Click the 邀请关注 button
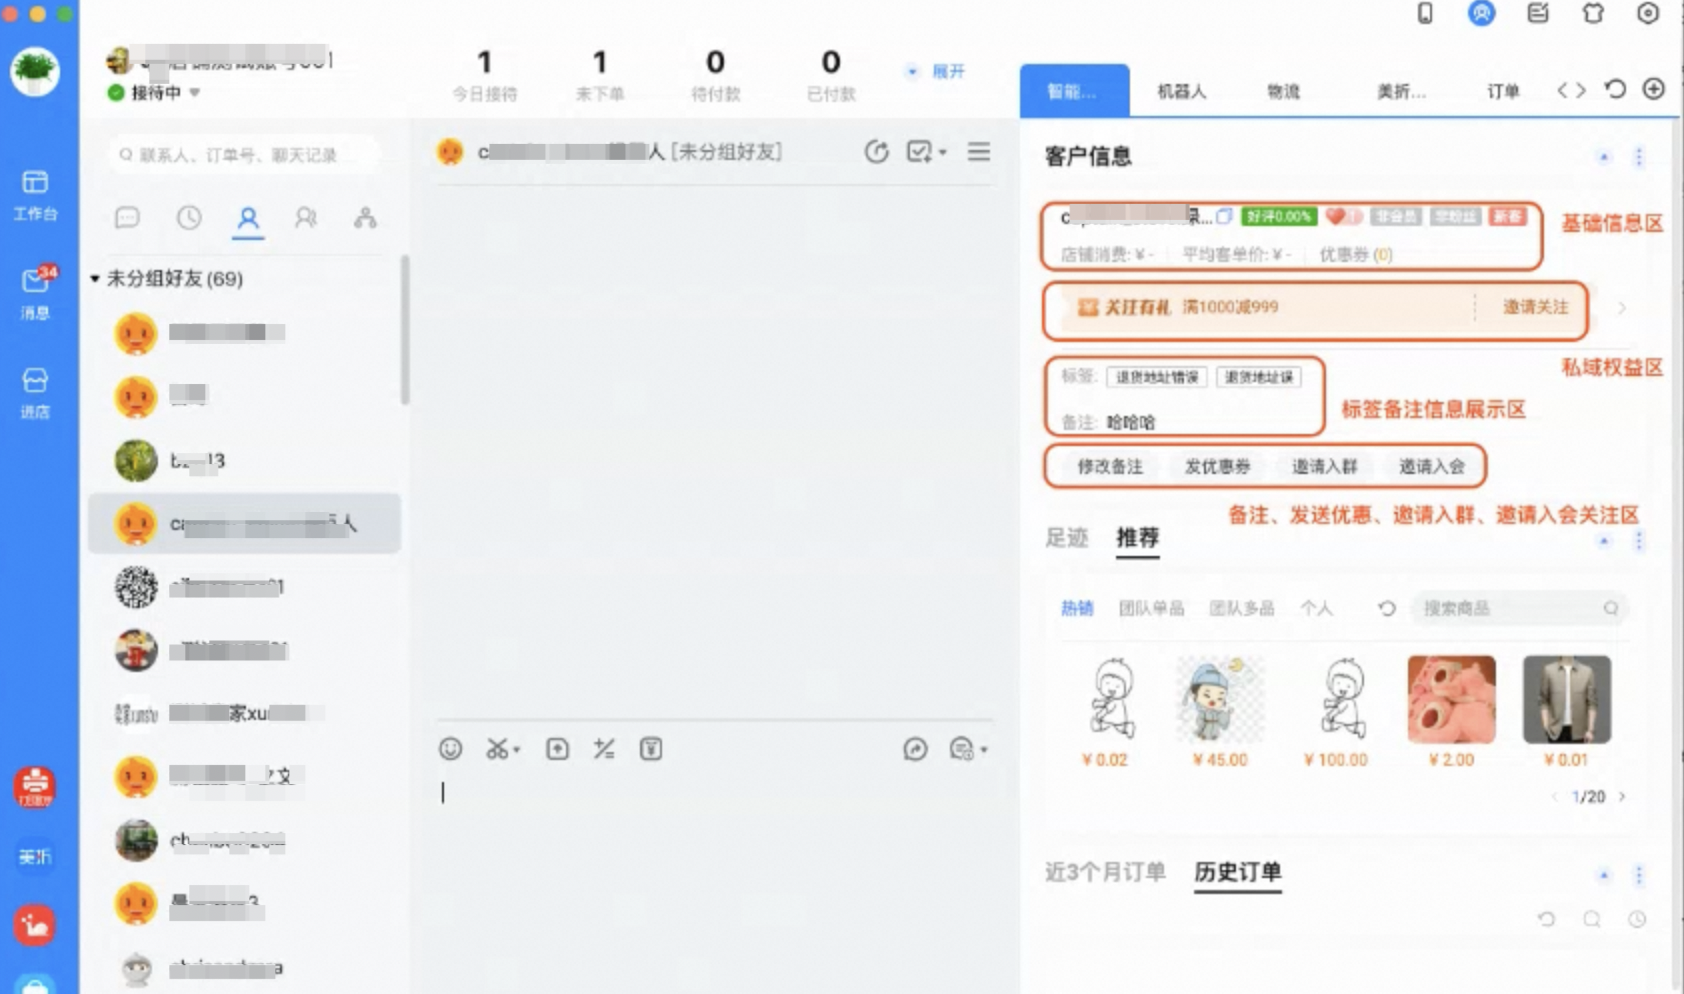The width and height of the screenshot is (1684, 994). tap(1536, 307)
